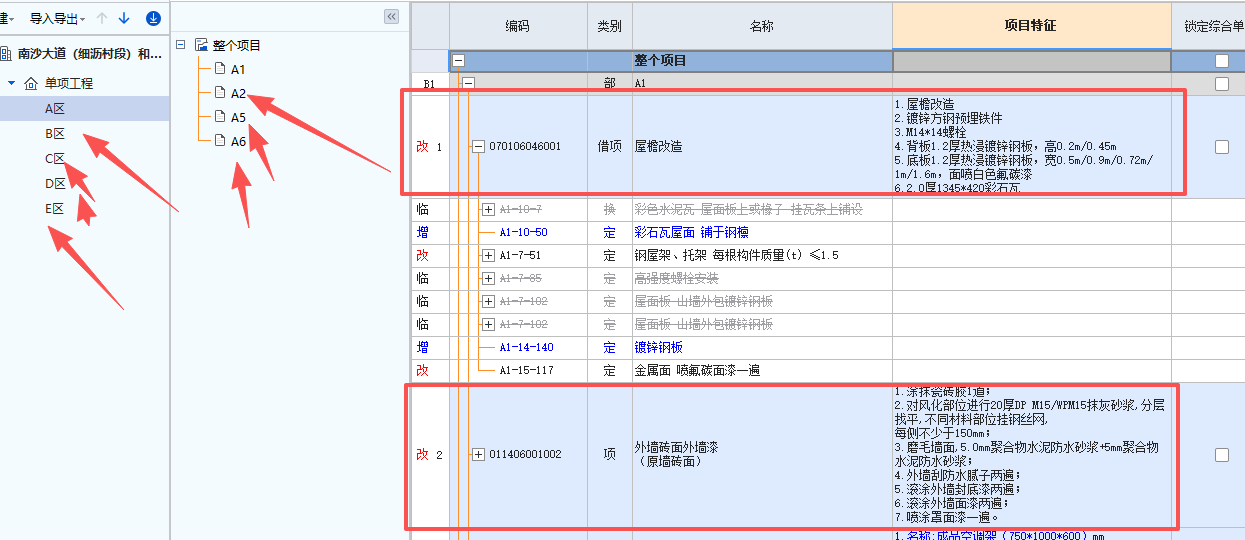Screen dimensions: 1245x540
Task: Click blue code A1-14-140
Action: (x=526, y=347)
